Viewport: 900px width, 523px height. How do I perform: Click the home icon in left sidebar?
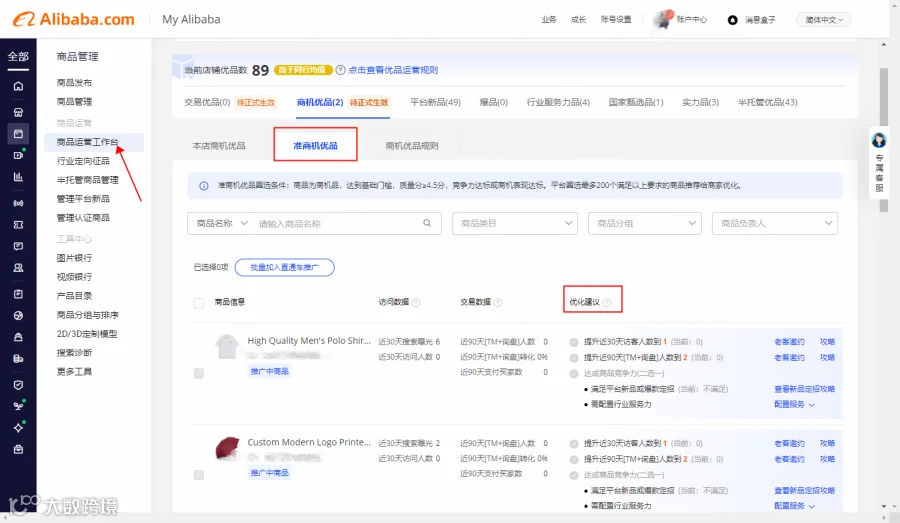point(18,86)
